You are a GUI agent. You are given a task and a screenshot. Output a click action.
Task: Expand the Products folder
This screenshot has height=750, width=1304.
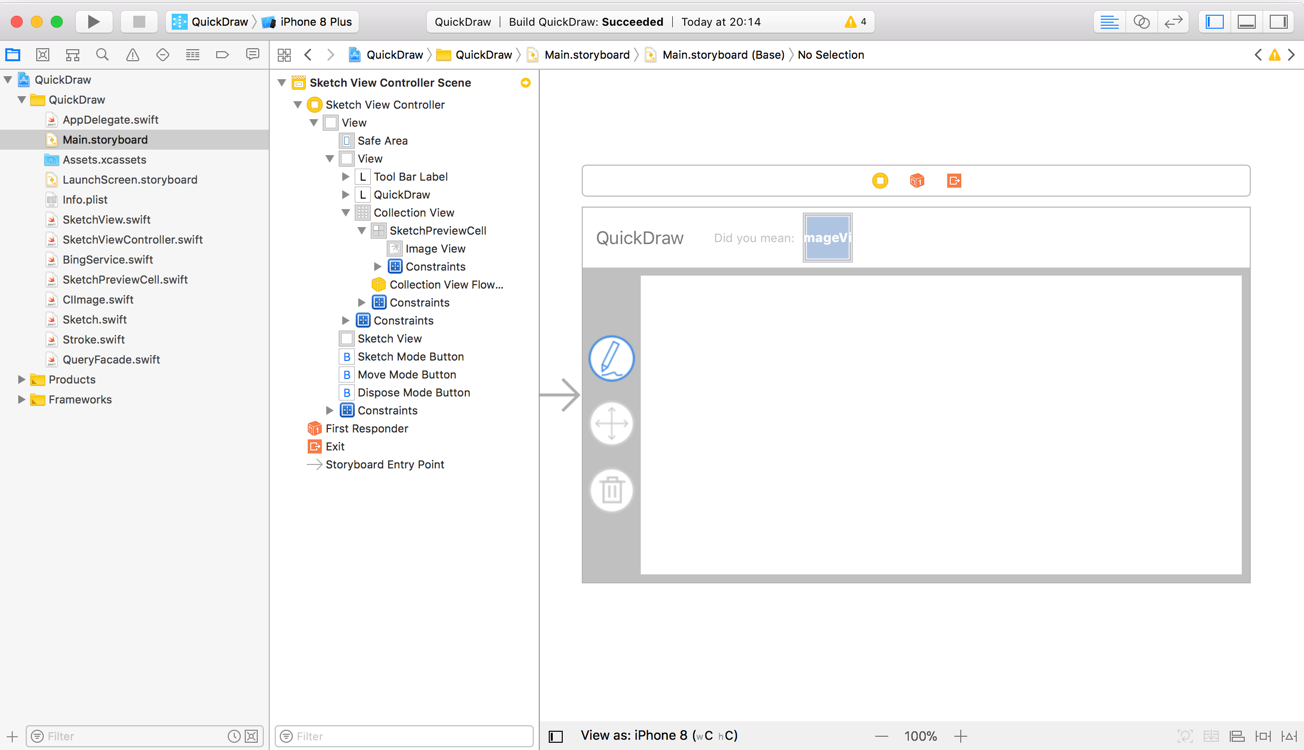coord(22,380)
